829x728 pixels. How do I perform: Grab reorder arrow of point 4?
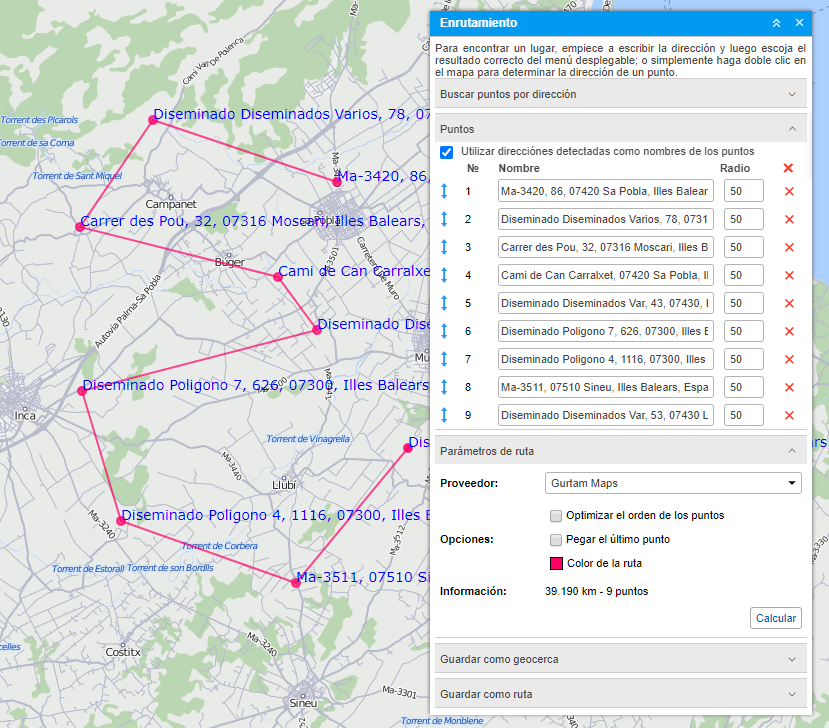(444, 275)
